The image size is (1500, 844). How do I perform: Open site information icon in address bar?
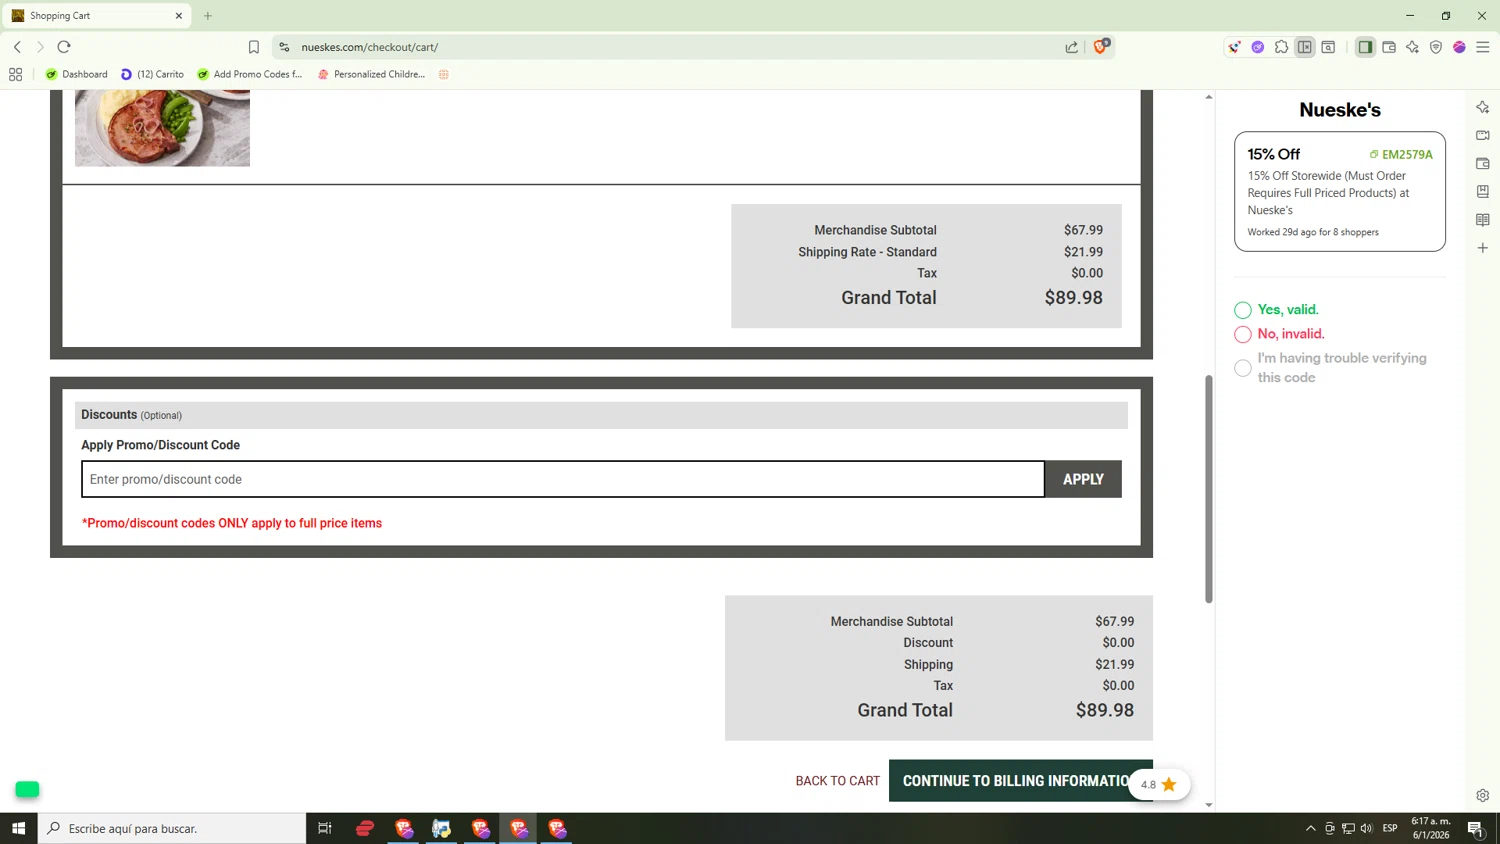coord(284,47)
